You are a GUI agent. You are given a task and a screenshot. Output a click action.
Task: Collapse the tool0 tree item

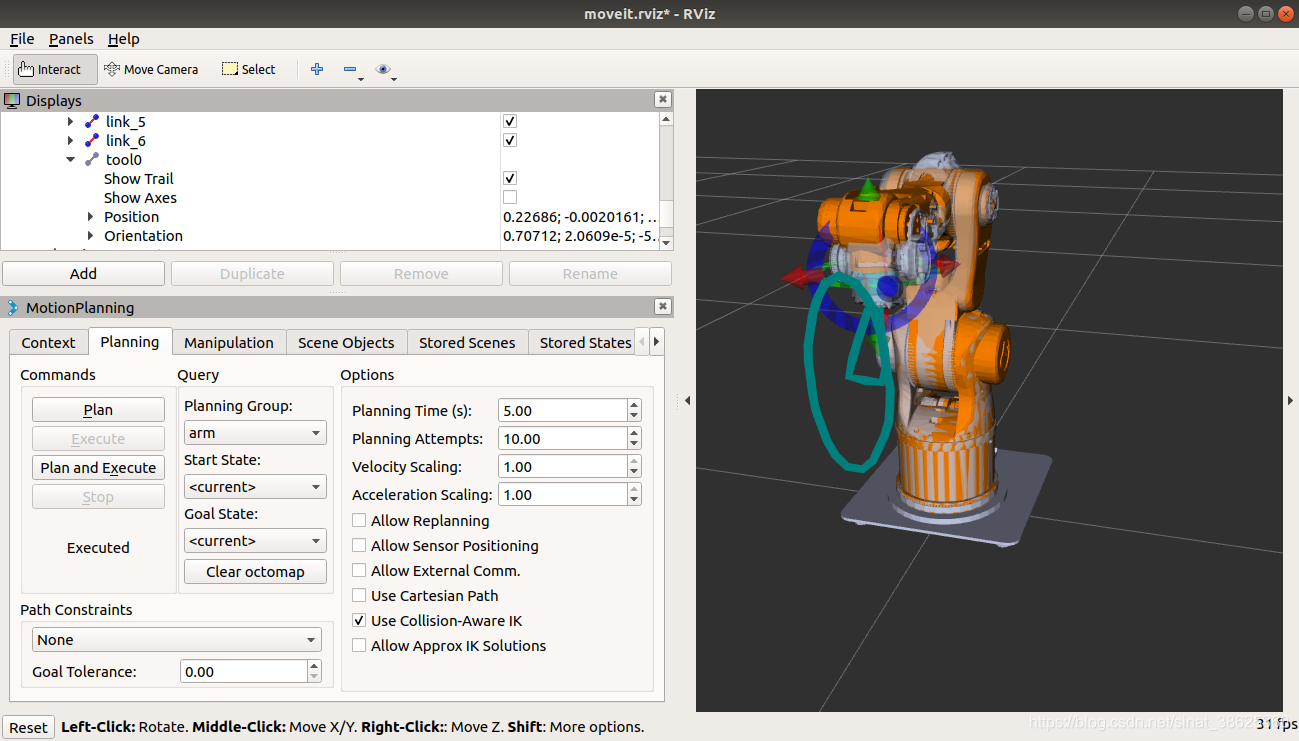coord(70,159)
